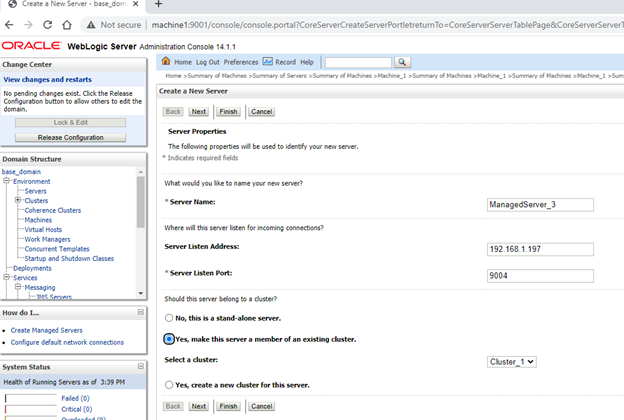Open Machines in Domain Structure tree
Viewport: 624px width, 420px height.
(x=38, y=220)
